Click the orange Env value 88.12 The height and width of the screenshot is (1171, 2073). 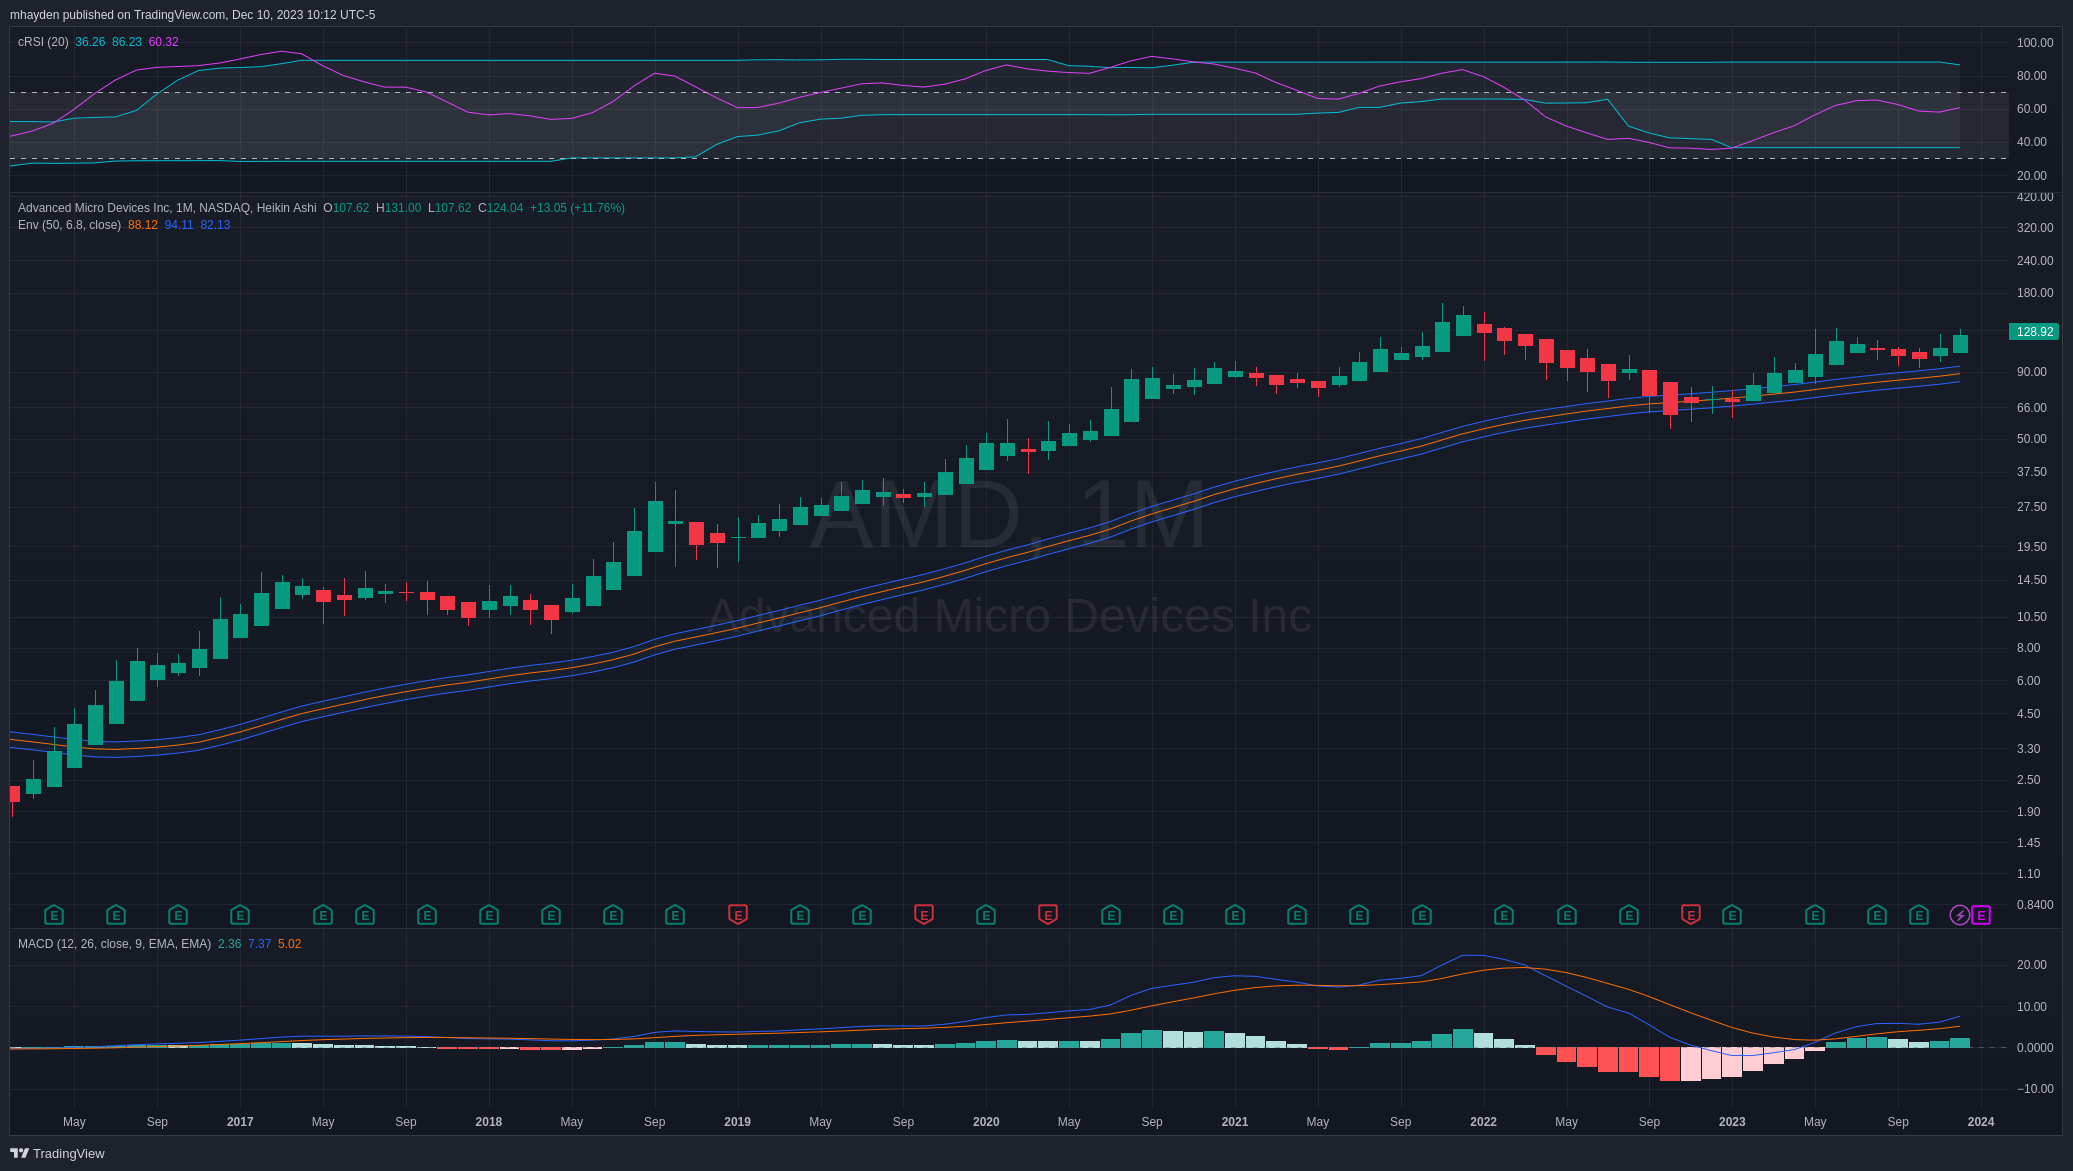click(143, 225)
